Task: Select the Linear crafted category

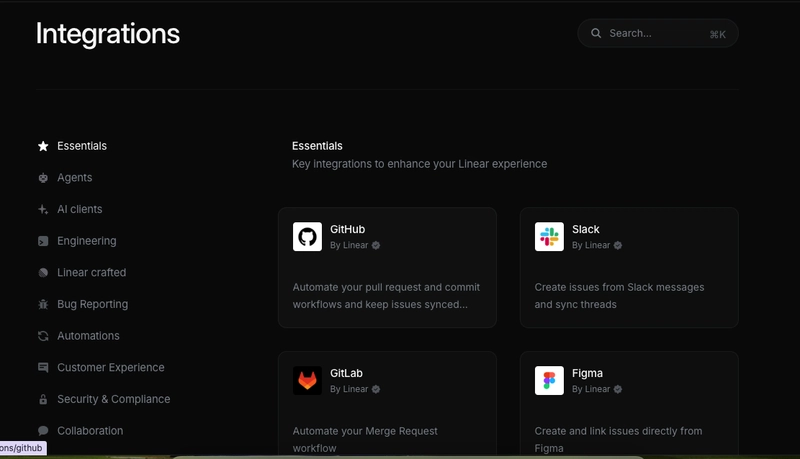Action: 91,272
